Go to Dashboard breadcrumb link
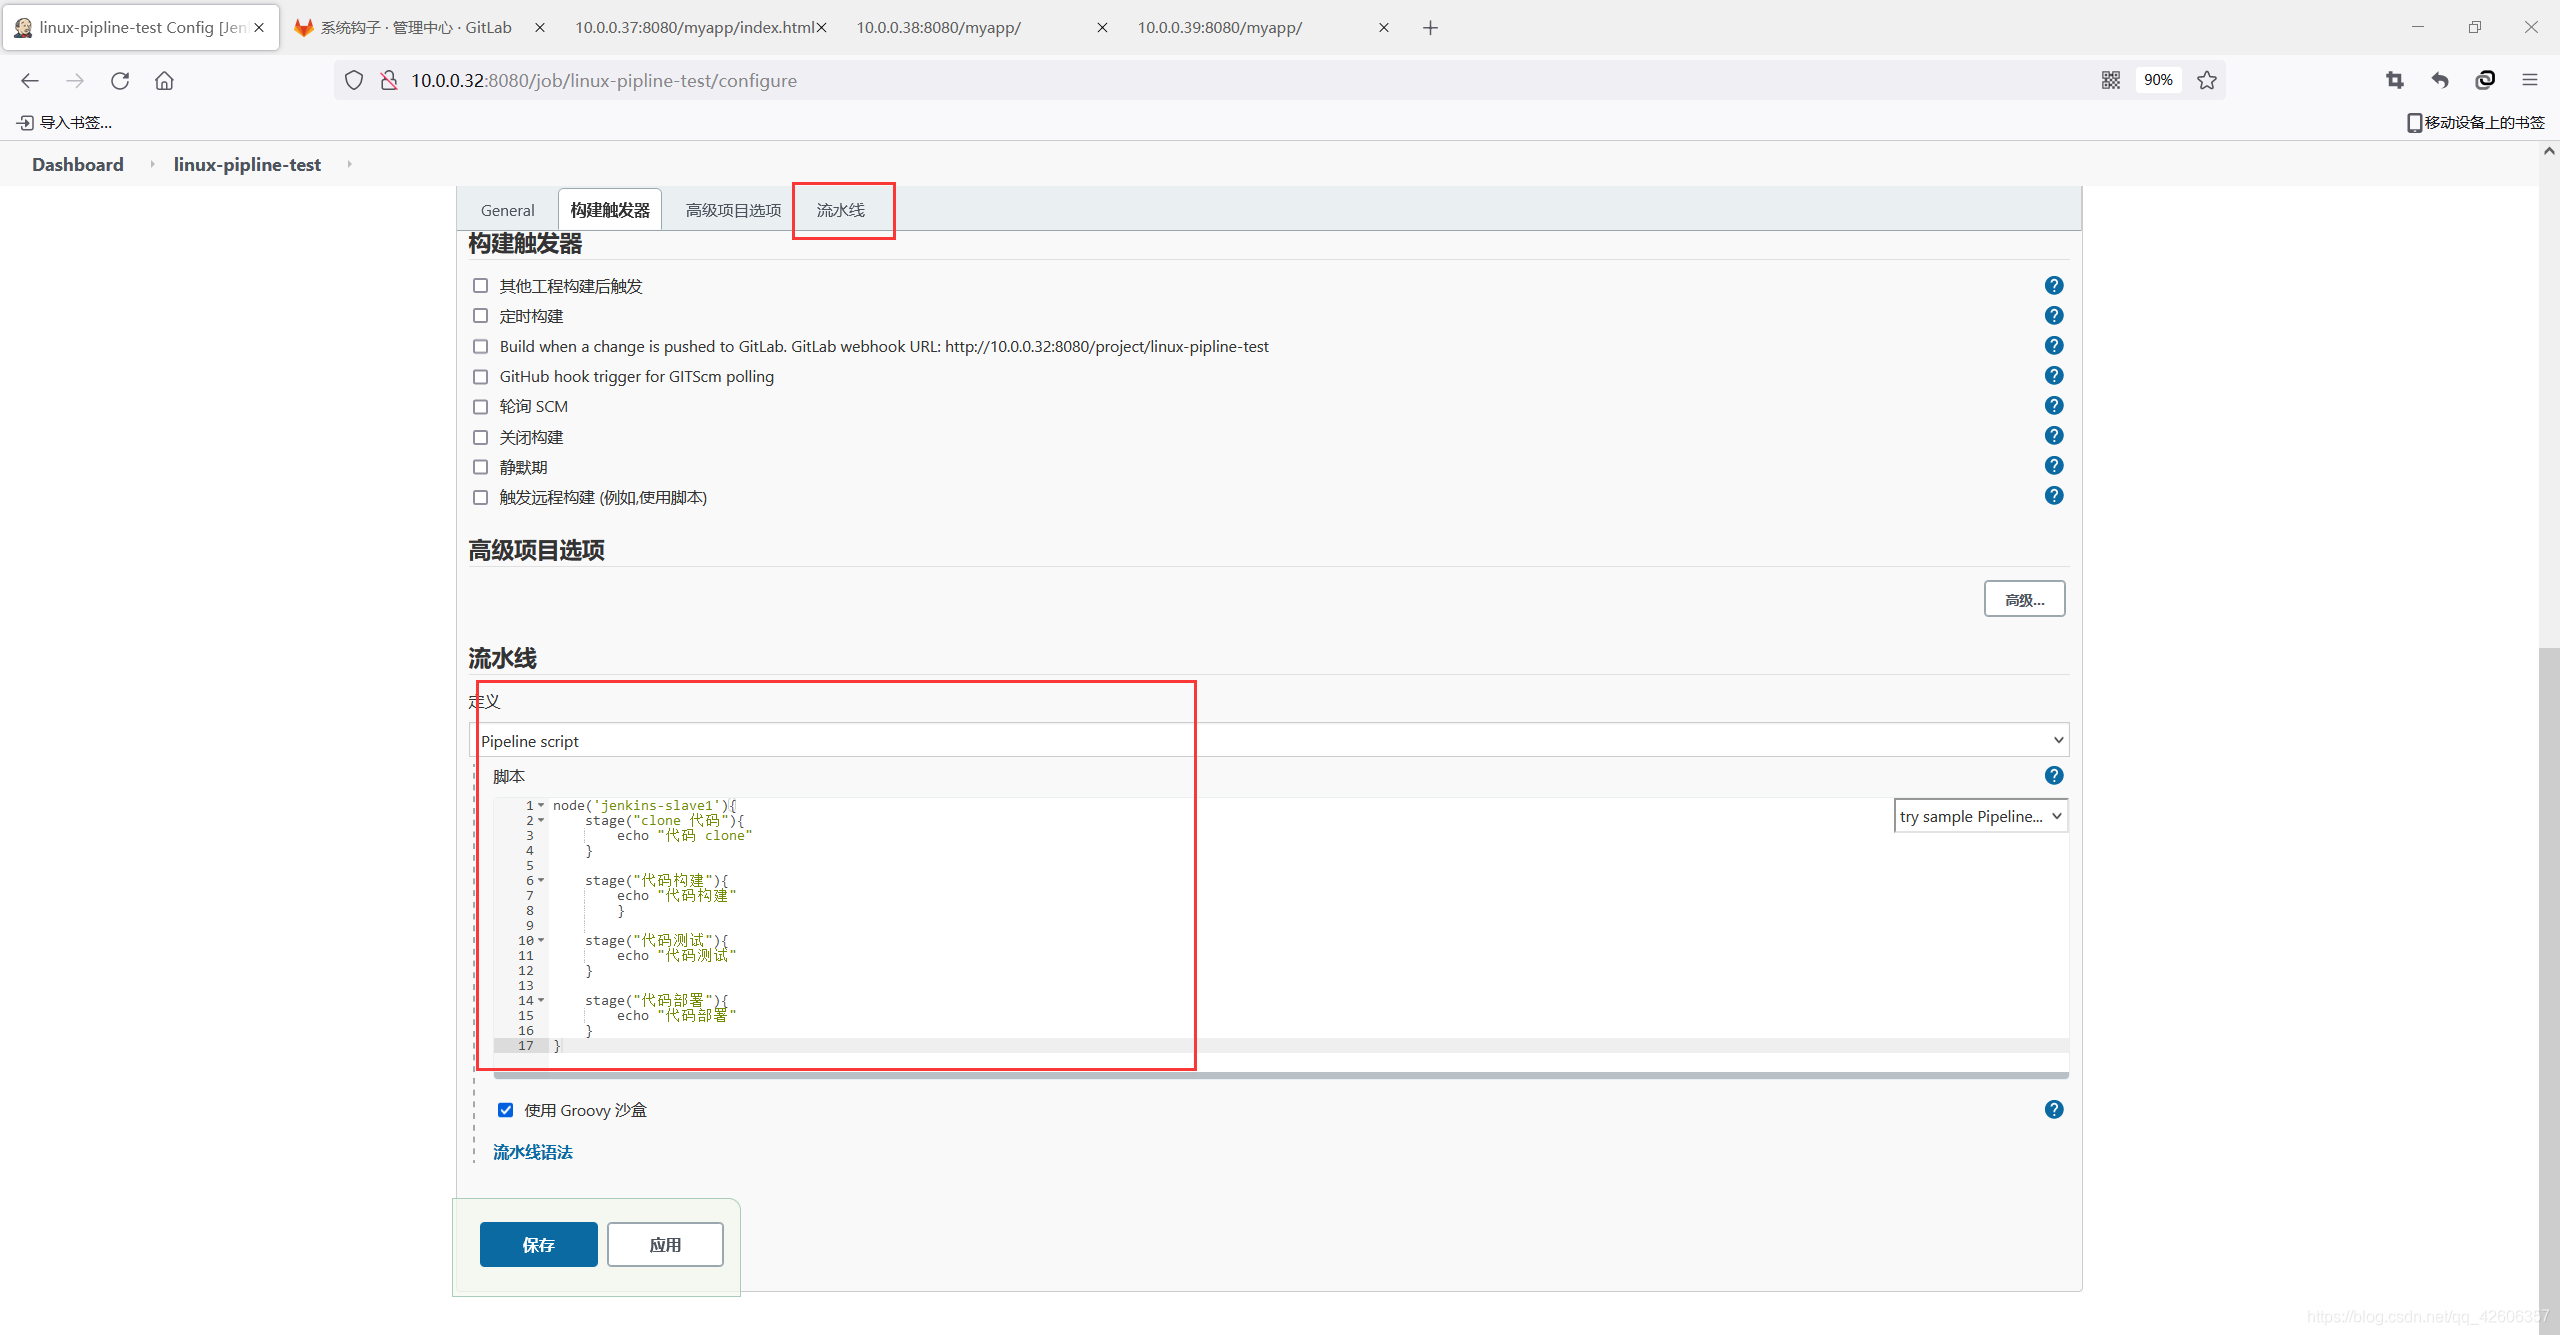 (x=78, y=164)
